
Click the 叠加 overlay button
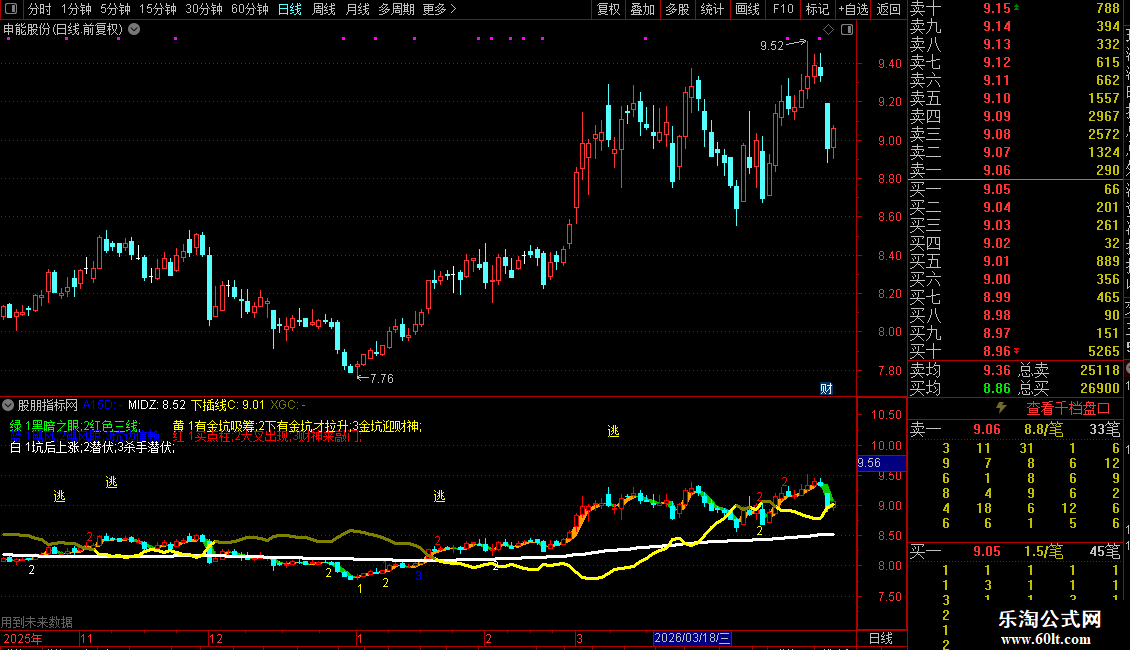pyautogui.click(x=643, y=9)
